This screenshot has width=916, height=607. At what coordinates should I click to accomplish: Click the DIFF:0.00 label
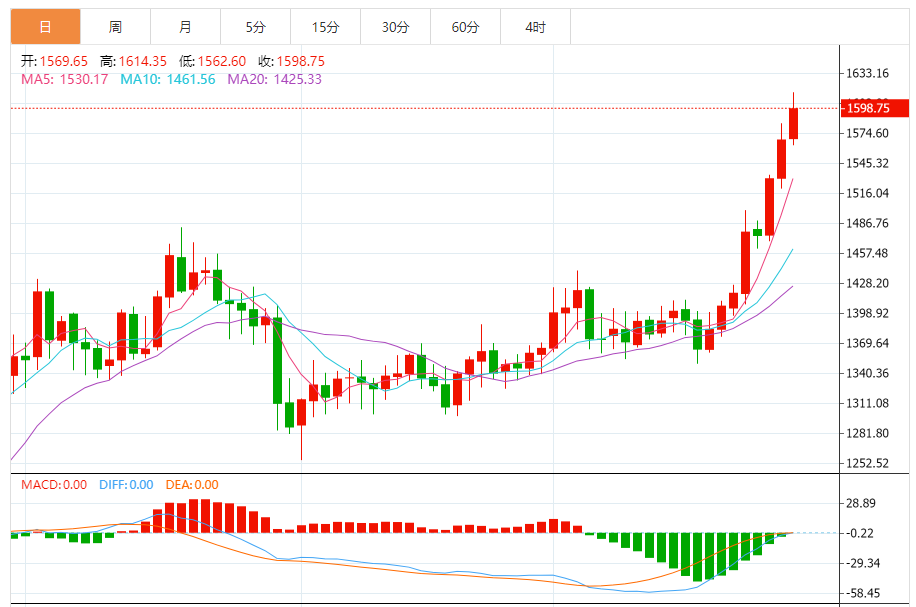pyautogui.click(x=126, y=485)
